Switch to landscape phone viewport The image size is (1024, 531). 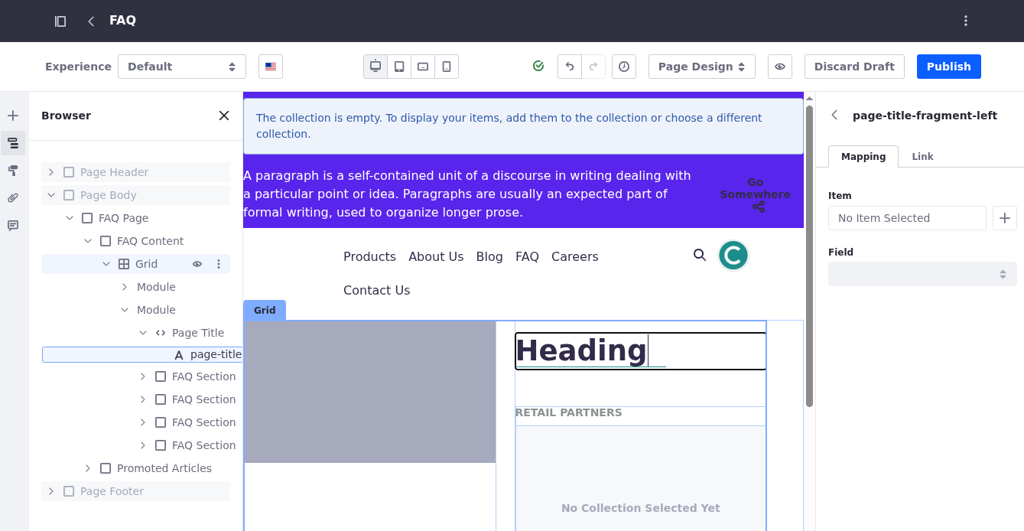423,67
